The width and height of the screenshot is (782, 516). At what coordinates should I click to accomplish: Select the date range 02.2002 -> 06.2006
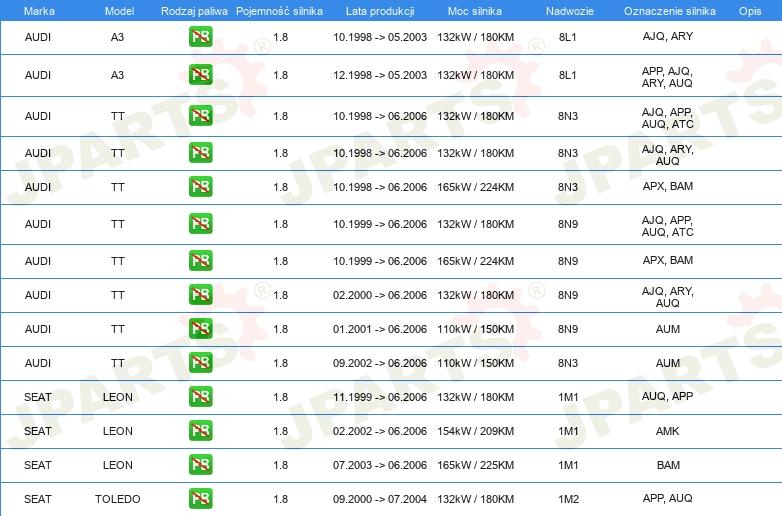(x=380, y=431)
